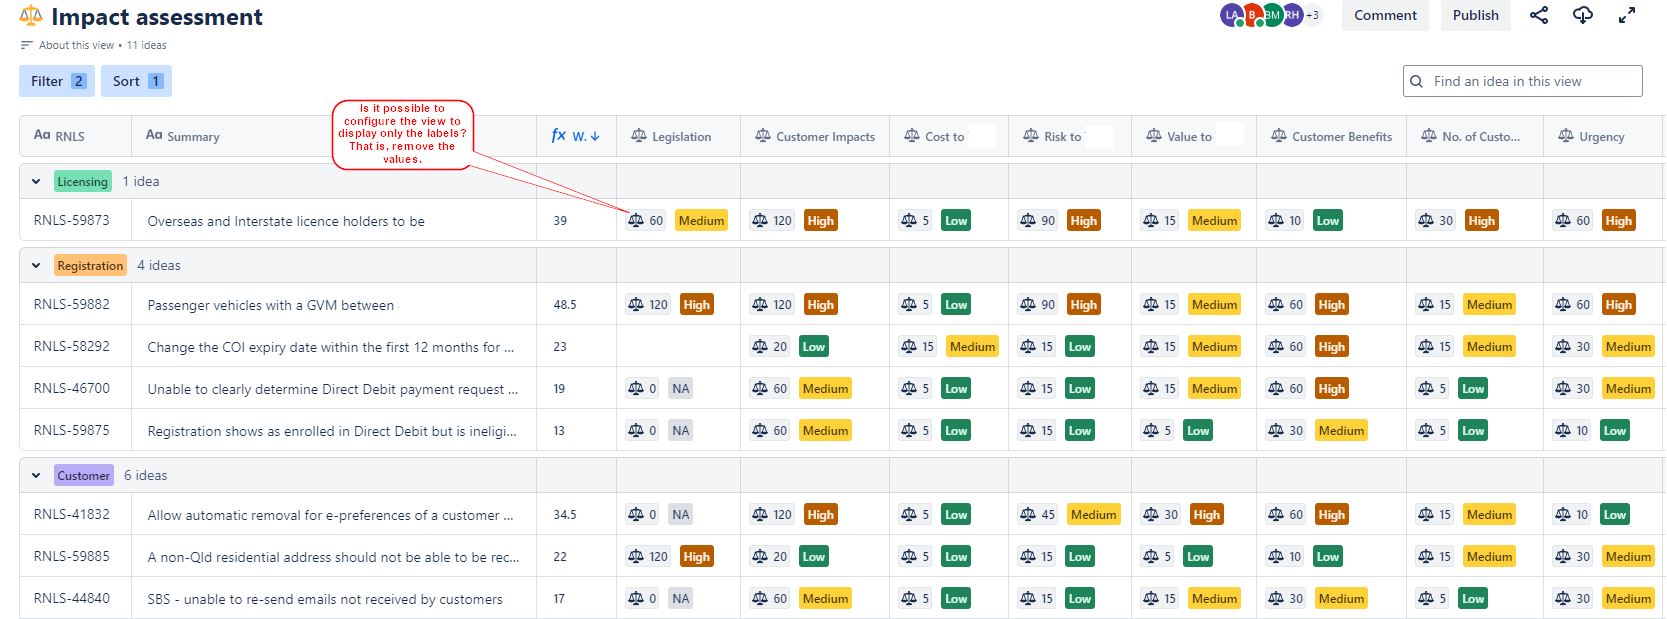
Task: Click the Urgency column scale icon
Action: [1566, 136]
